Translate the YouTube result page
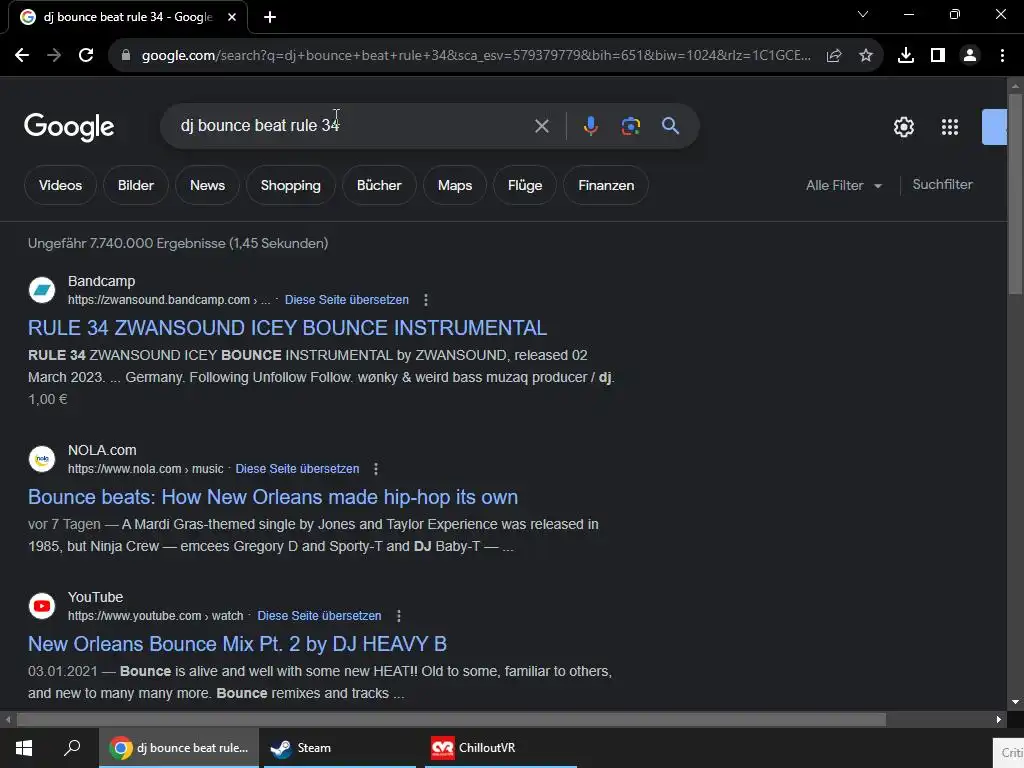Image resolution: width=1024 pixels, height=768 pixels. tap(319, 616)
